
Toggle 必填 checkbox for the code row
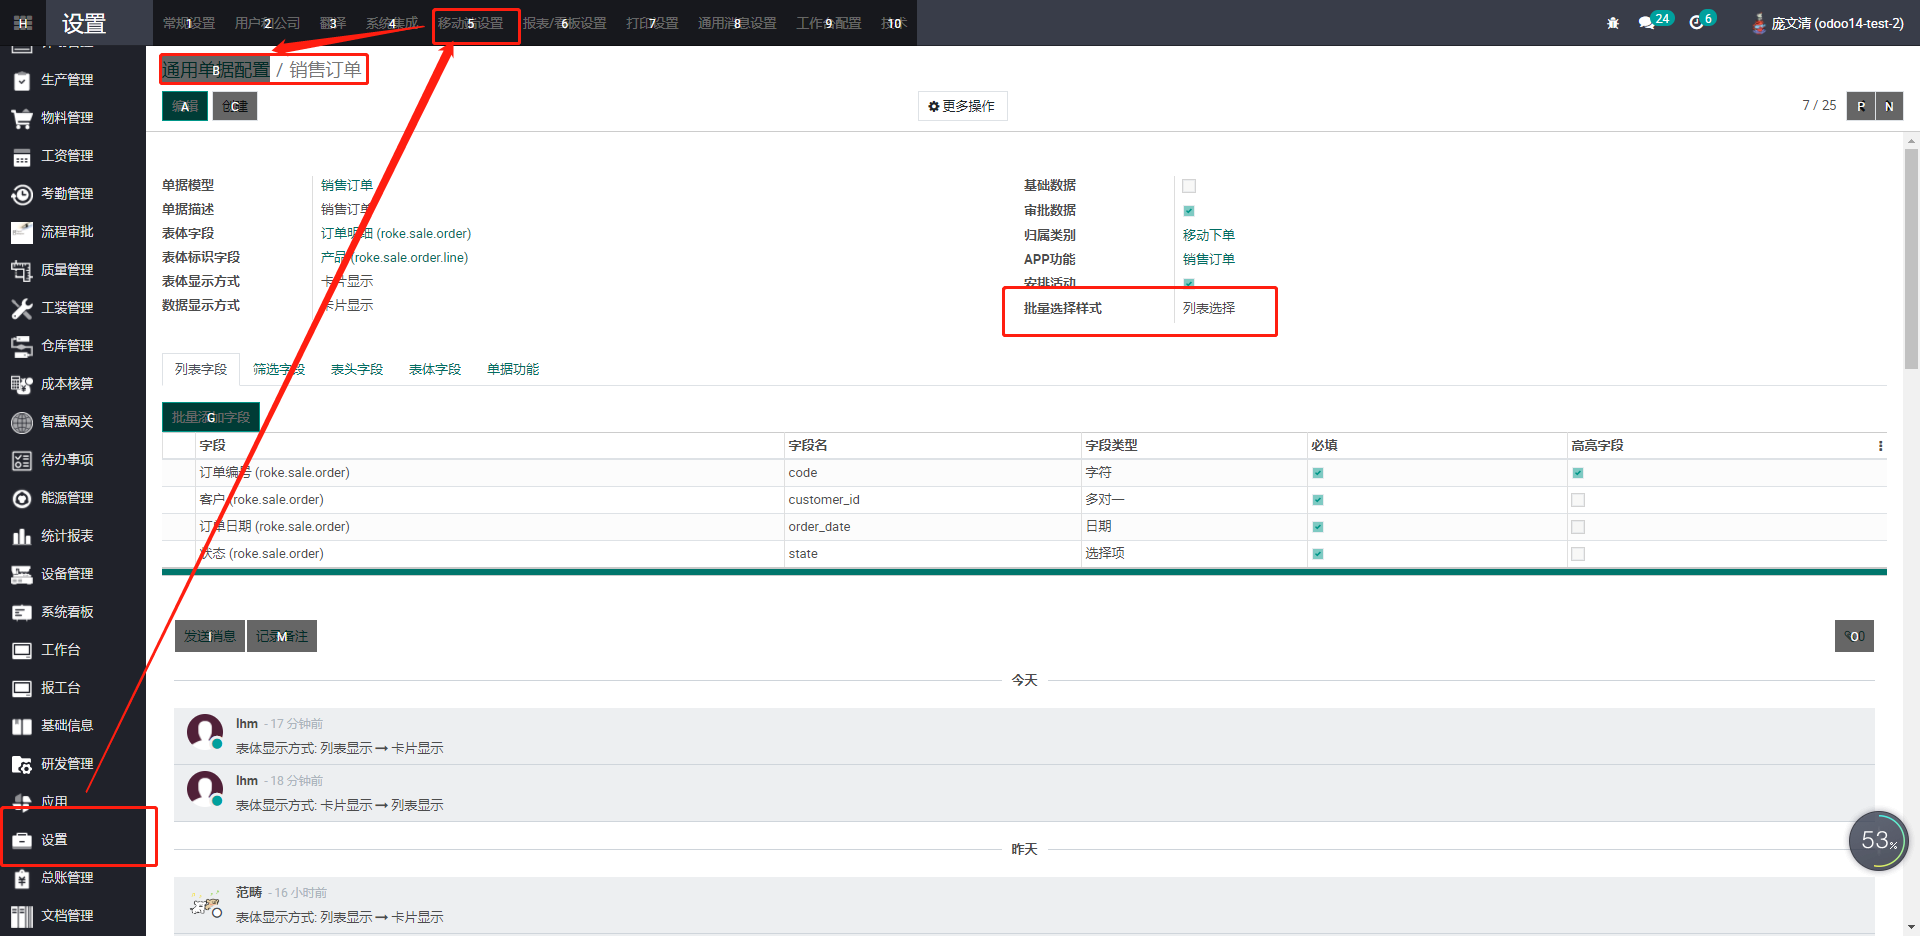pos(1318,473)
